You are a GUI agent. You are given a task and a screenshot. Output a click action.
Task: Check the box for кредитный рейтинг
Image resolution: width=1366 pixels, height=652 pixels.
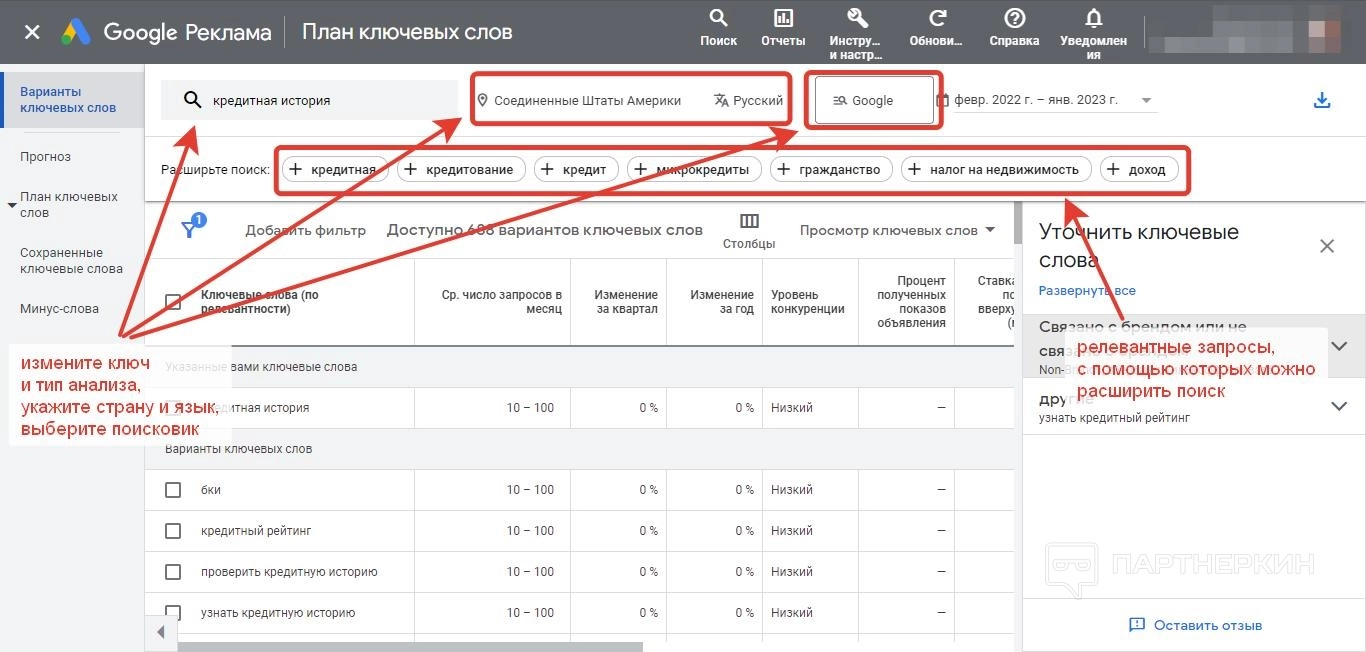(173, 531)
